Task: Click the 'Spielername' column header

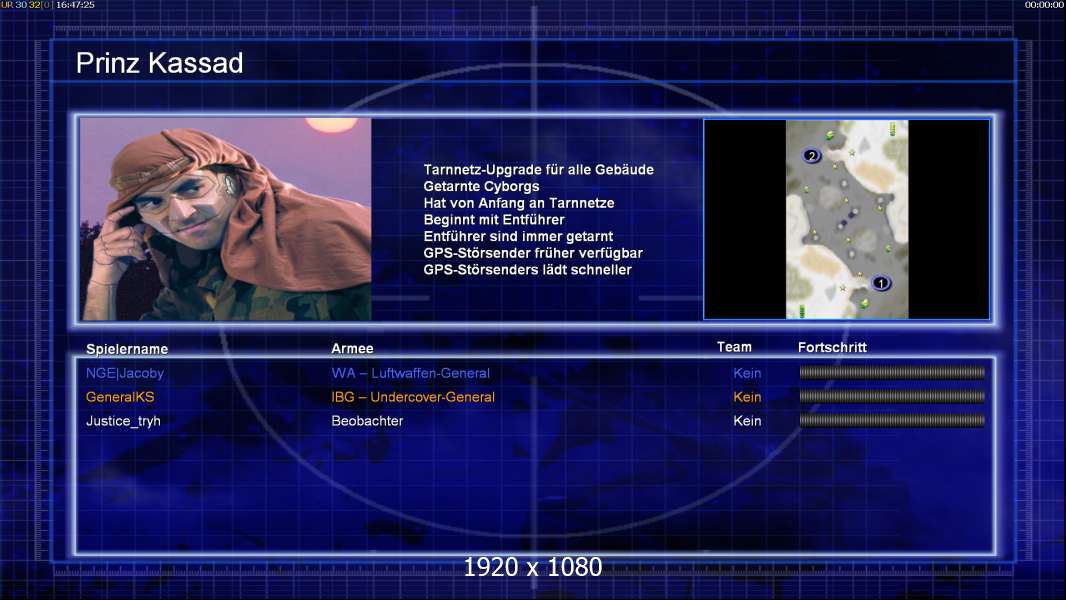Action: pyautogui.click(x=126, y=349)
